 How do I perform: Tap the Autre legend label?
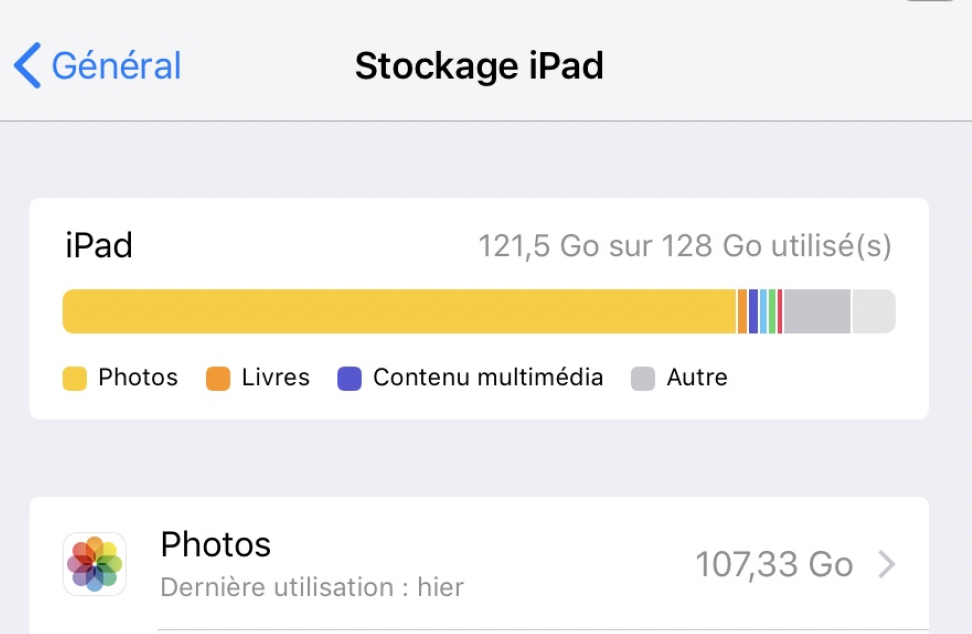click(697, 377)
